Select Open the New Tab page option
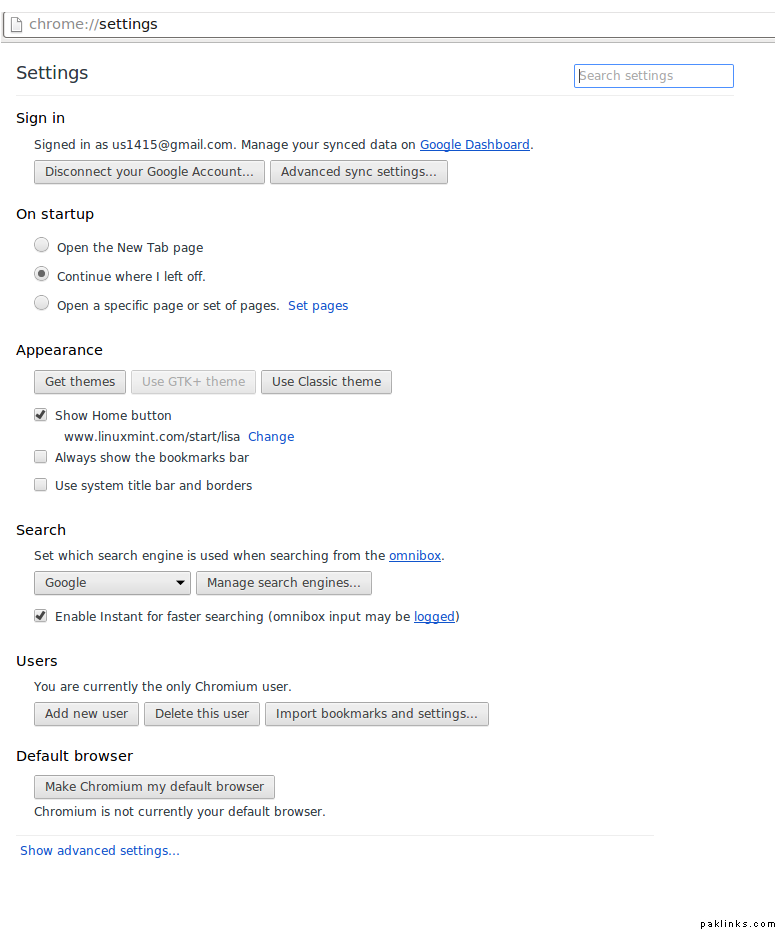Screen dimensions: 776x930 (x=41, y=245)
